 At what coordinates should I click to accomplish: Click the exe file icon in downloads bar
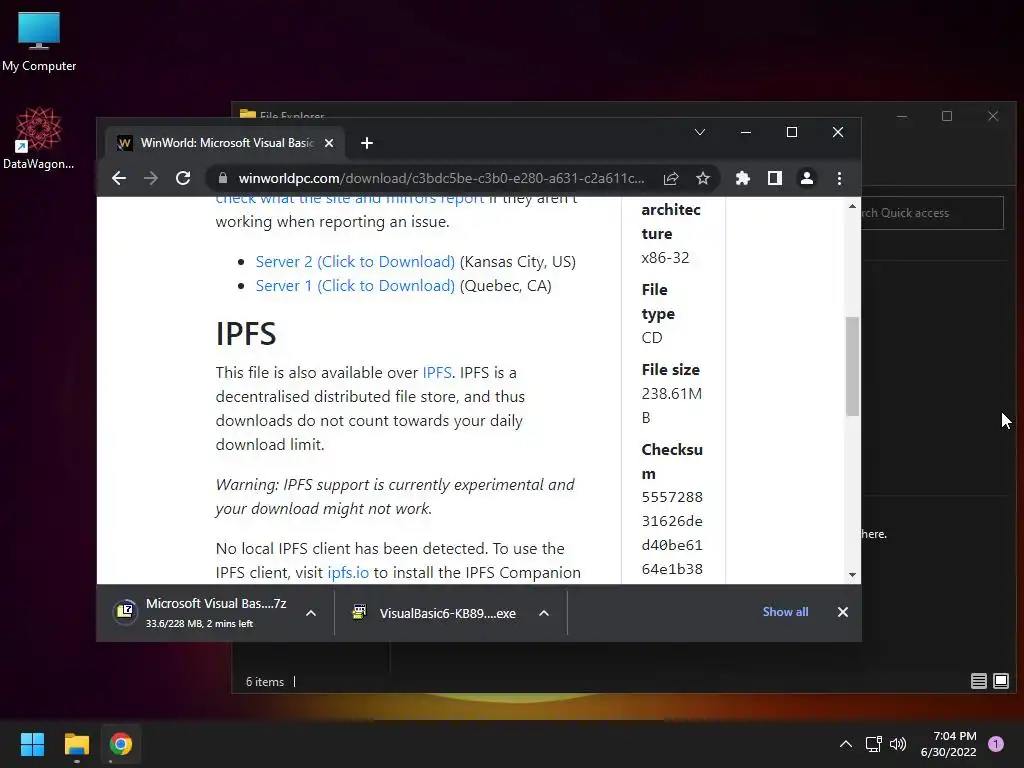[359, 612]
